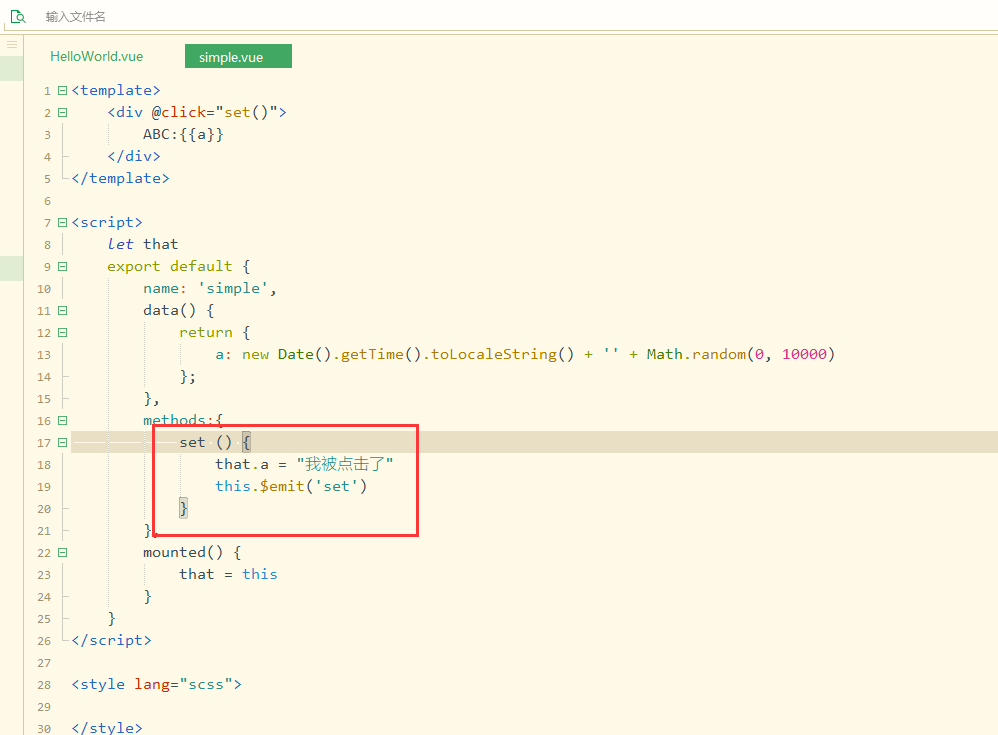Click line number 28 in the gutter
The width and height of the screenshot is (998, 735).
pos(44,685)
